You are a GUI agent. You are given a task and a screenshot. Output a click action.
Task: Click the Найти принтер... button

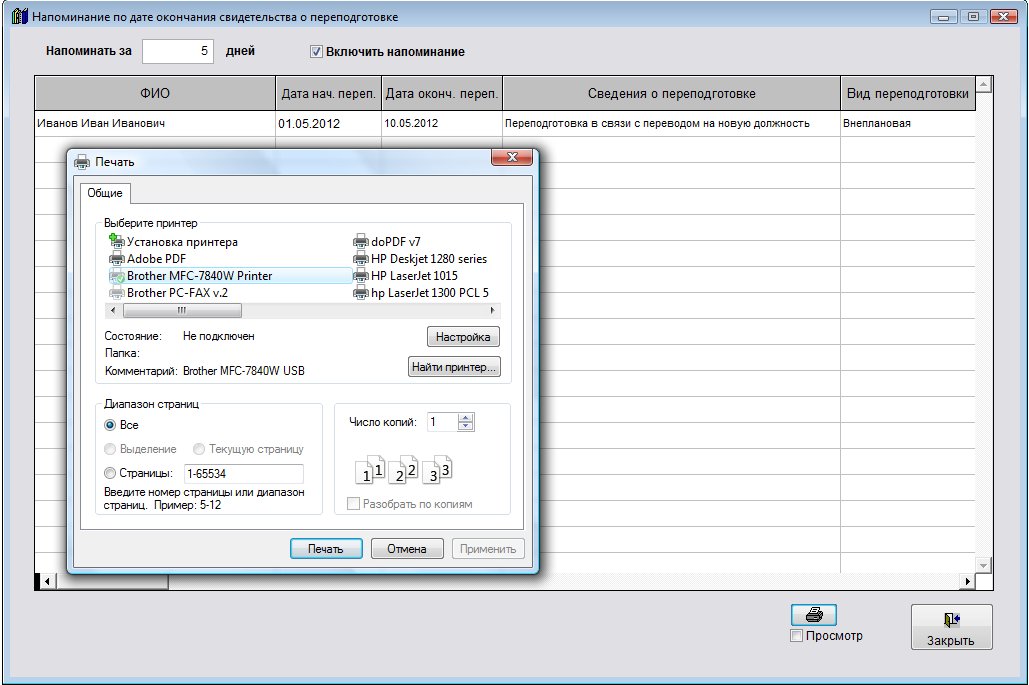coord(454,367)
